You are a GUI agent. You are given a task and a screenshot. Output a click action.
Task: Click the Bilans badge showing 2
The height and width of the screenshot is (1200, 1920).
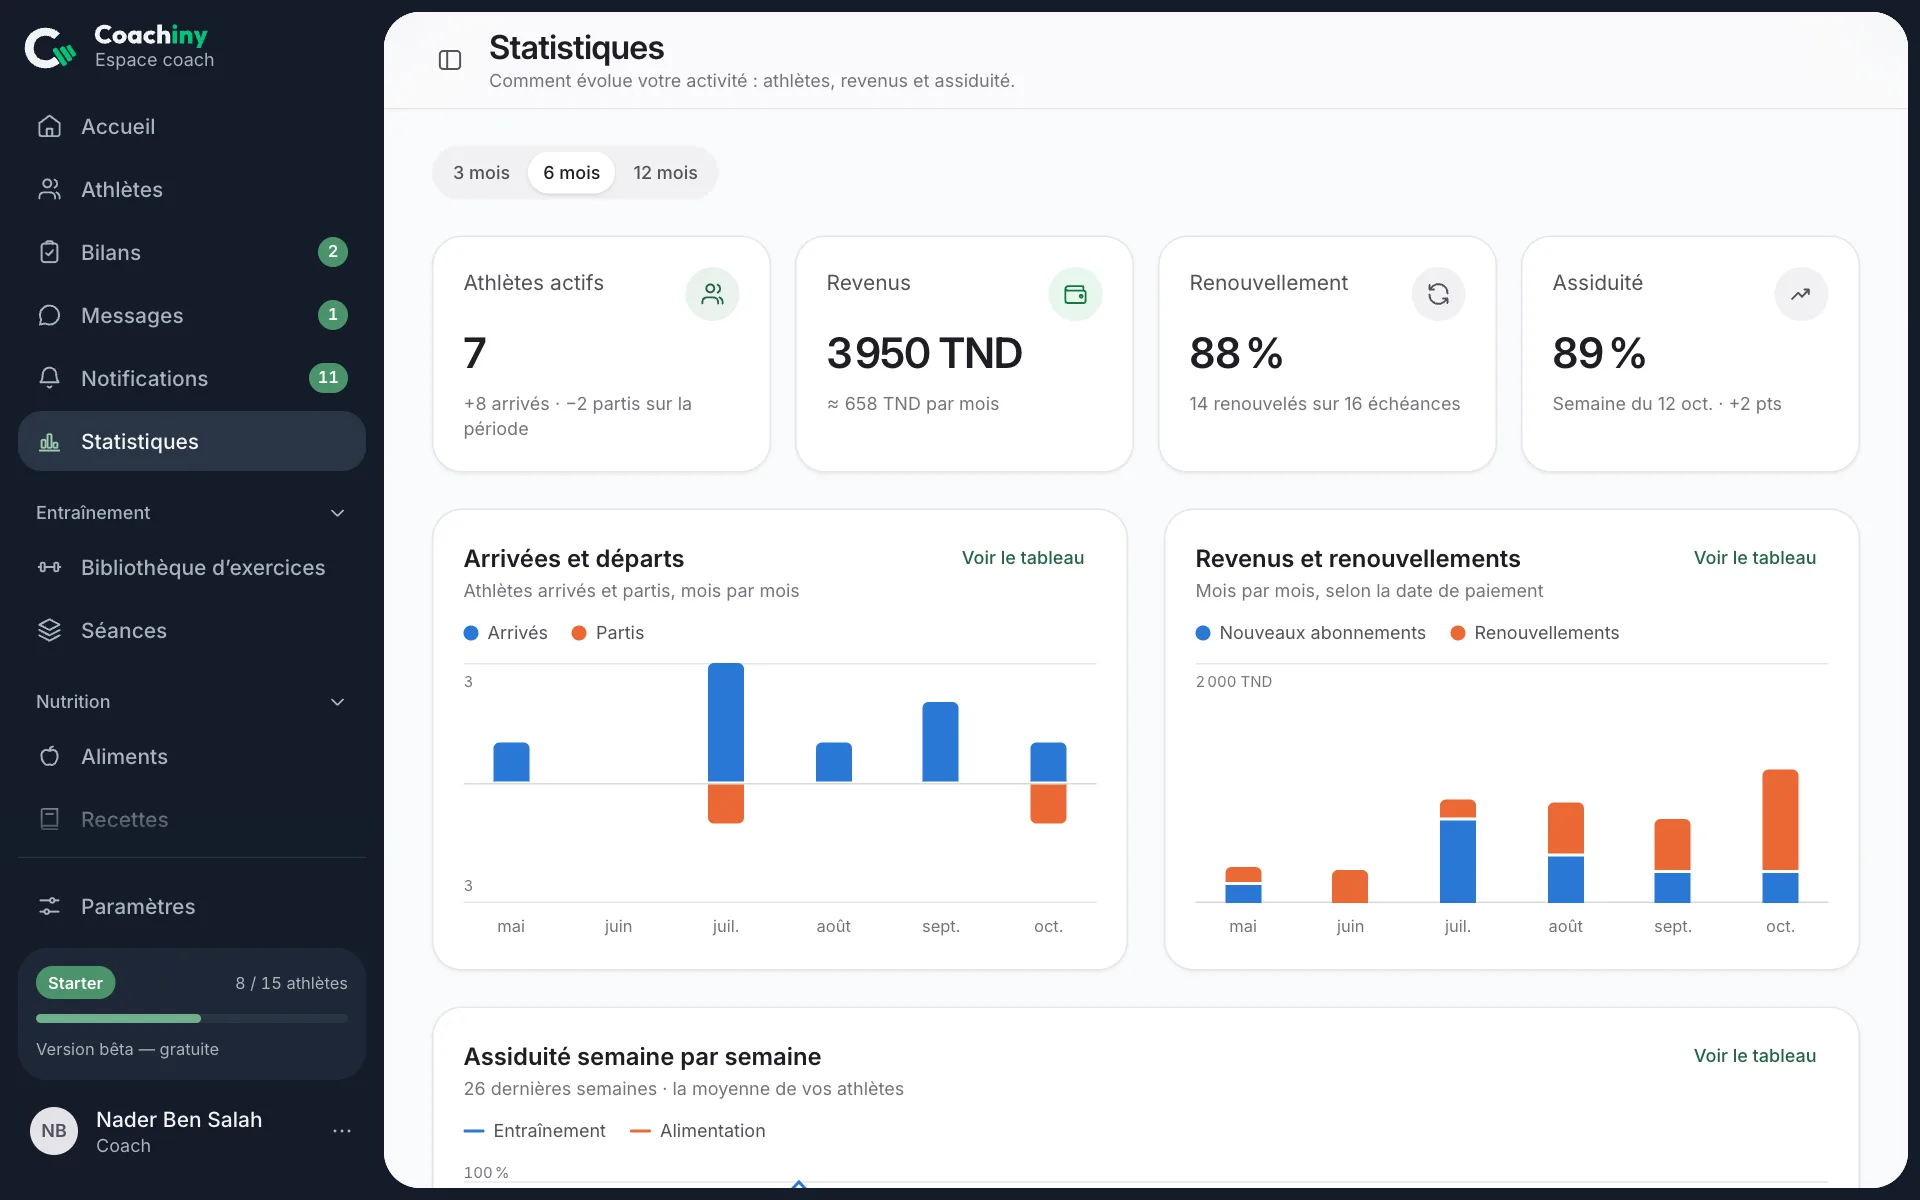[333, 252]
